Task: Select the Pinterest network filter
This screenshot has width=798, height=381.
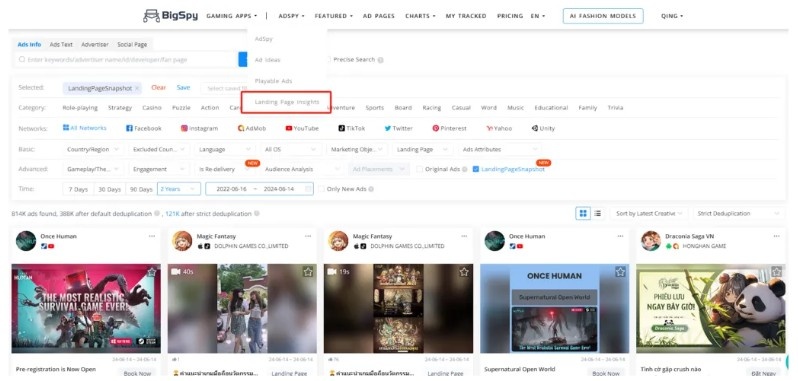Action: tap(449, 128)
